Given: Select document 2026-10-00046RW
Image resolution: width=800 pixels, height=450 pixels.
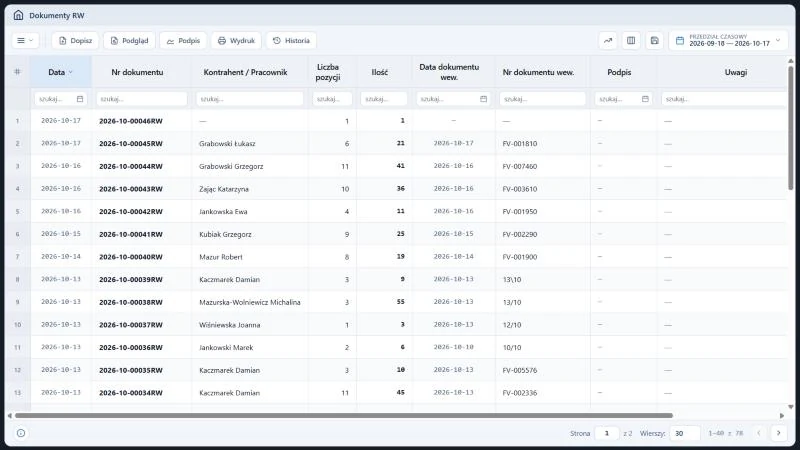Looking at the screenshot, I should [x=131, y=121].
